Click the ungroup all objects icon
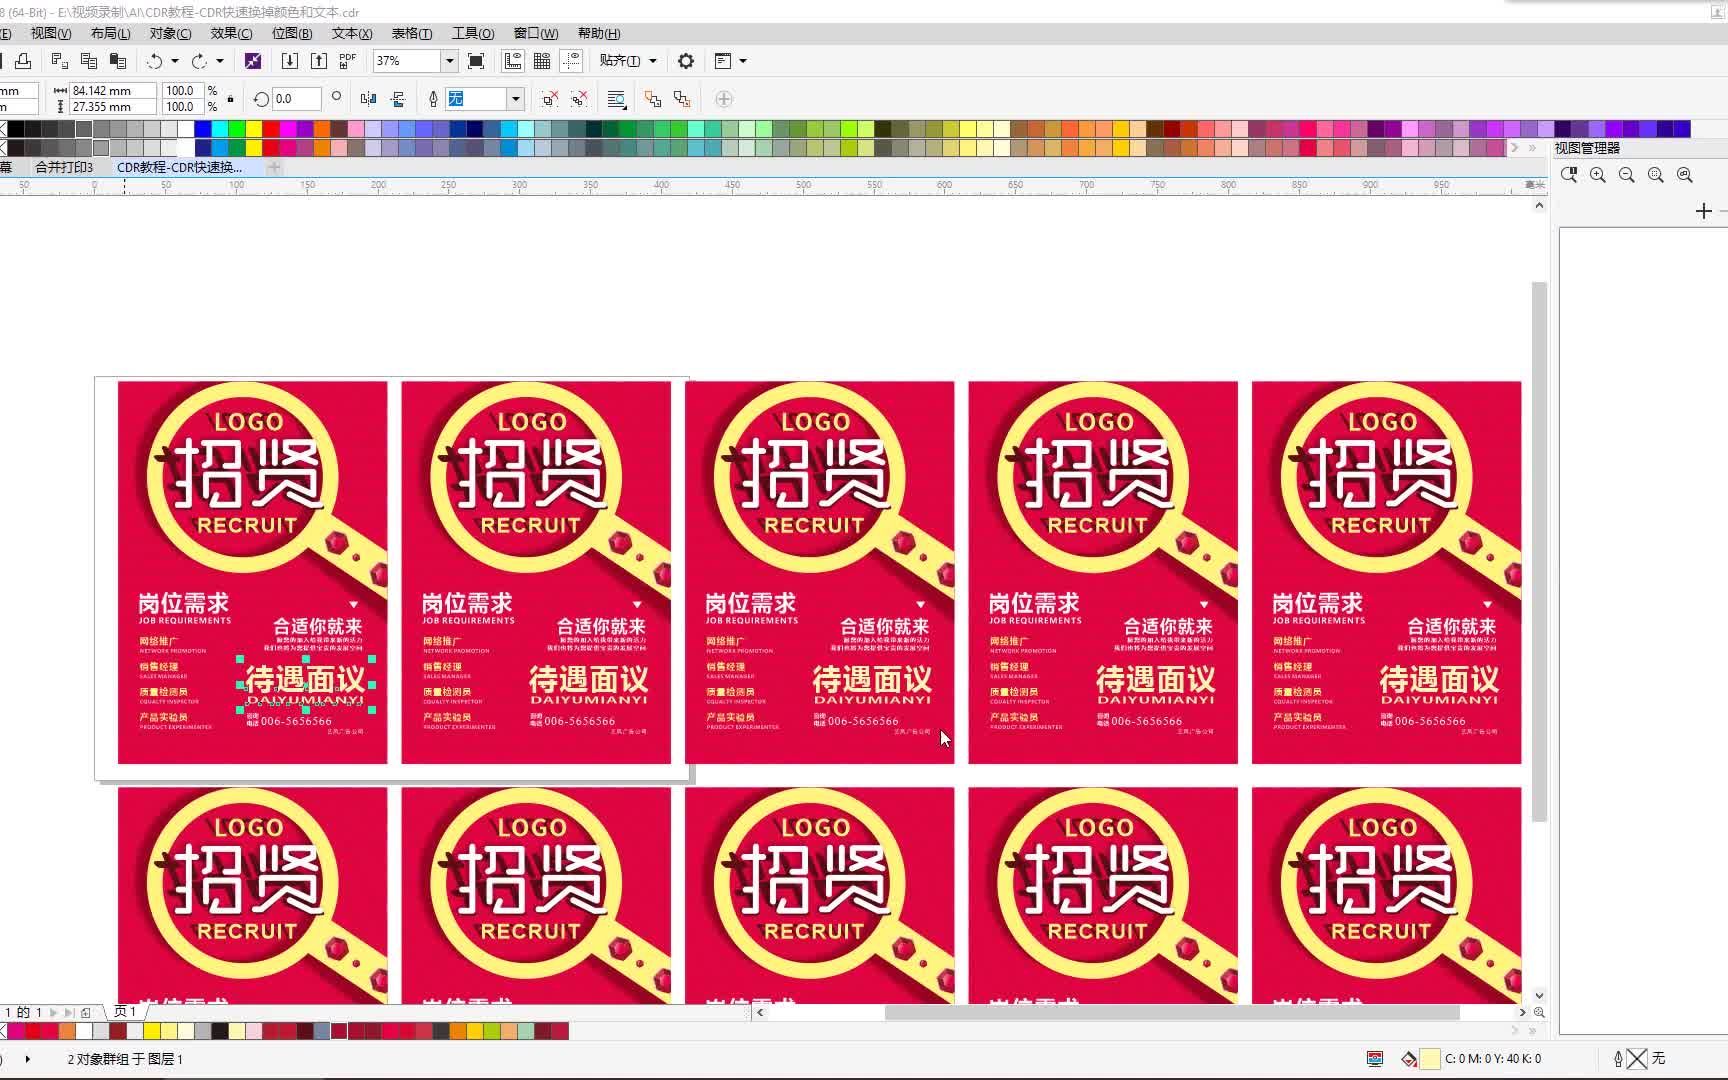 tap(579, 99)
